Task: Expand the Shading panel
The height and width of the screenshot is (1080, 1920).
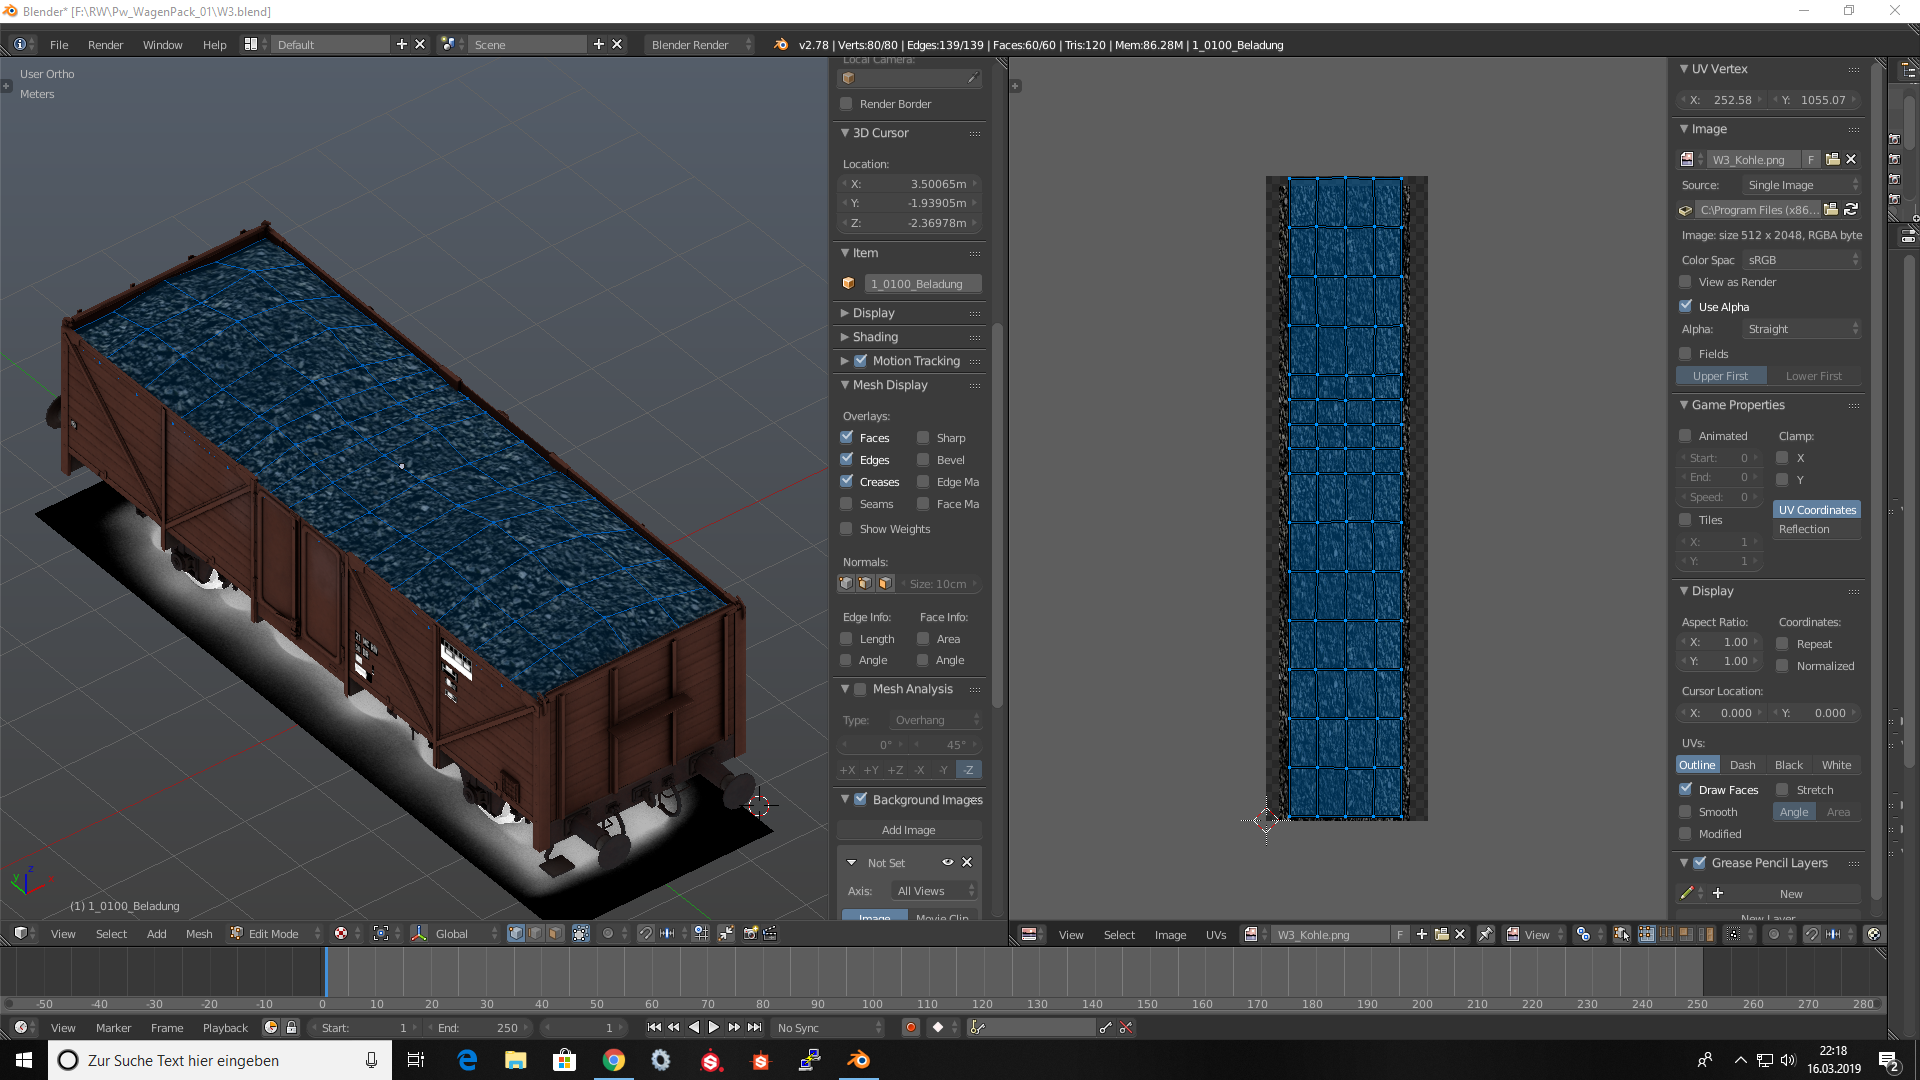Action: point(875,337)
